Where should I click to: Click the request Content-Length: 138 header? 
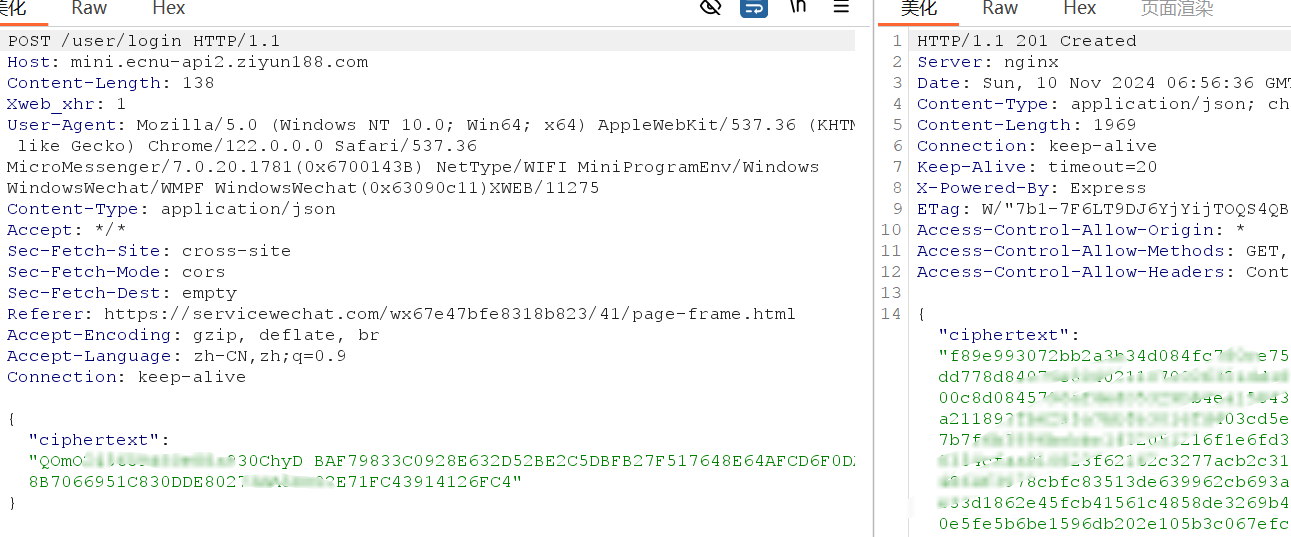[111, 83]
